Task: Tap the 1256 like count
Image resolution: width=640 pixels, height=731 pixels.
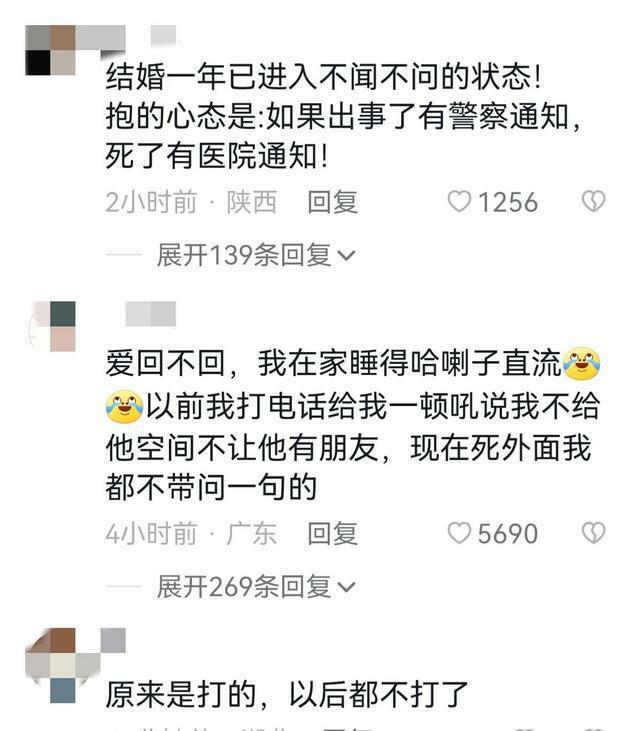Action: pyautogui.click(x=508, y=202)
